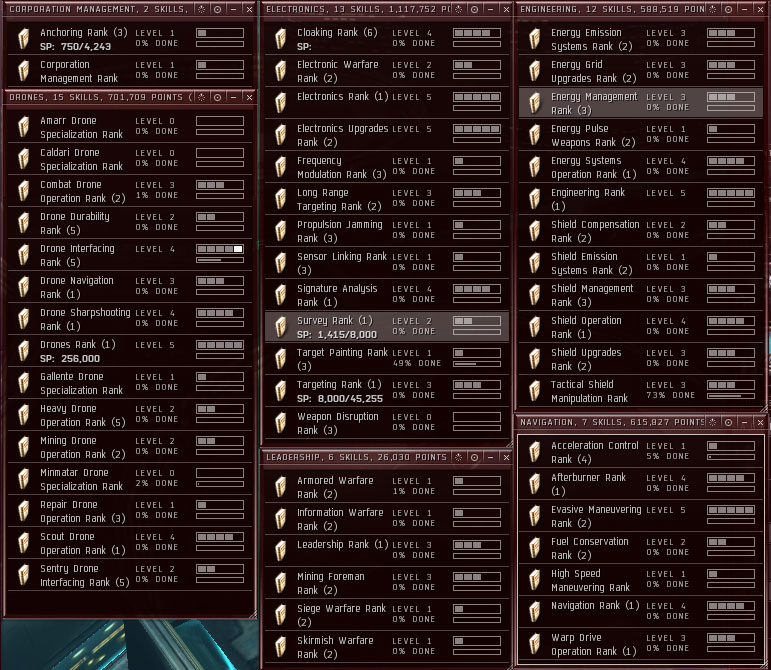
Task: Select the Mining Drone Operation skill row
Action: [130, 447]
